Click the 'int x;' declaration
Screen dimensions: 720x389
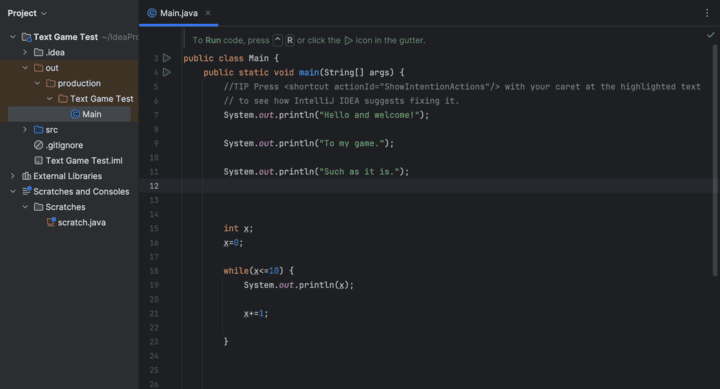[238, 228]
